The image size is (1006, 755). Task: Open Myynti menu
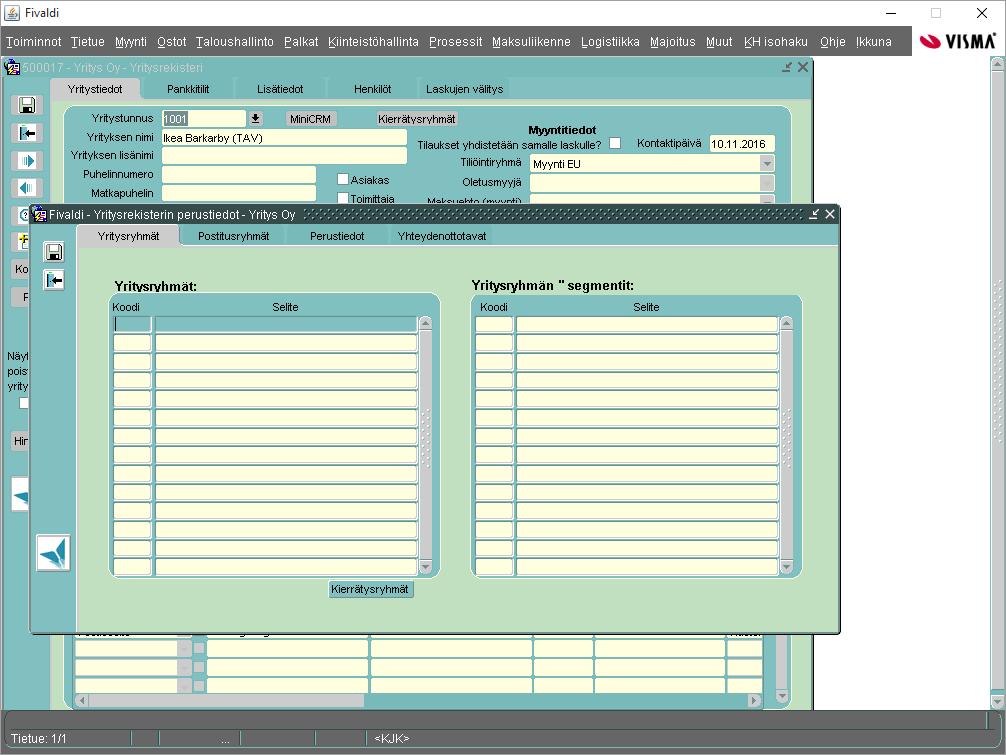click(131, 42)
